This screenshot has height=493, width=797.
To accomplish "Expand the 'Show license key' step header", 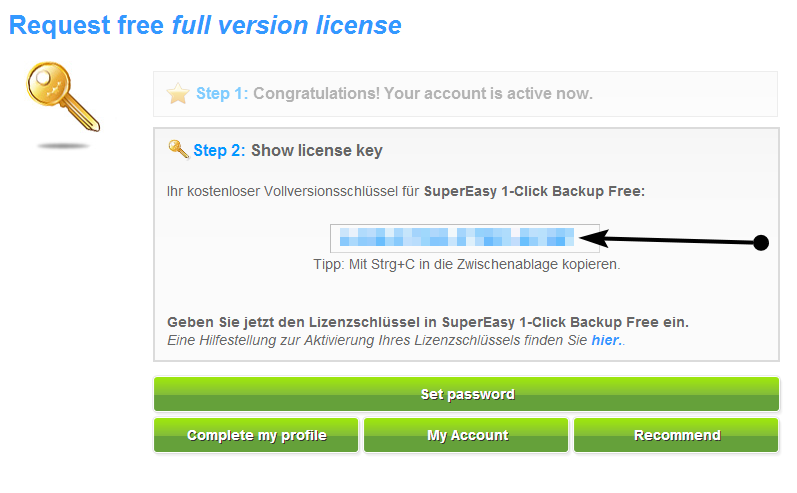I will point(316,151).
